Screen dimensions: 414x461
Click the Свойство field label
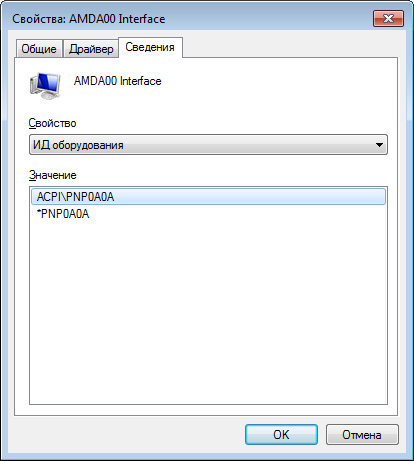[x=52, y=123]
